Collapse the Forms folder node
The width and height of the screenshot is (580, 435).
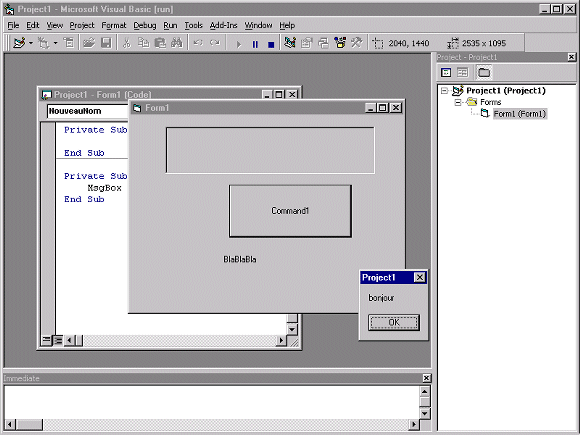pos(458,102)
